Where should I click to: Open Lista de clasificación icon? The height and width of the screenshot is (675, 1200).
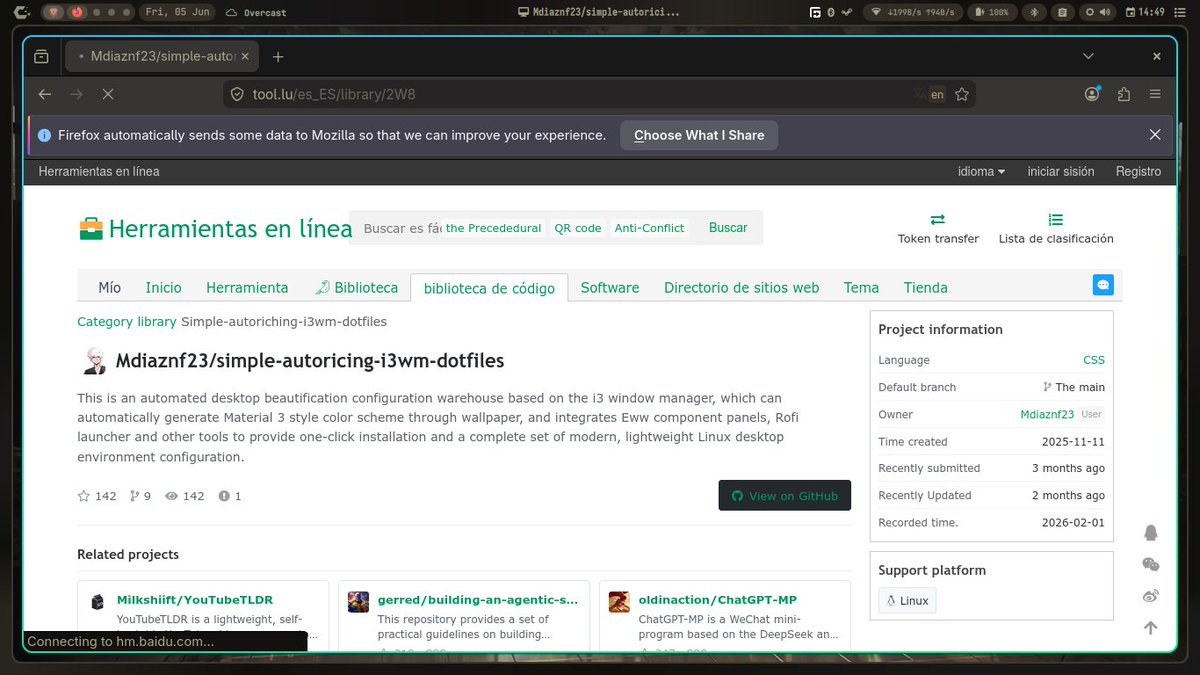pos(1056,219)
